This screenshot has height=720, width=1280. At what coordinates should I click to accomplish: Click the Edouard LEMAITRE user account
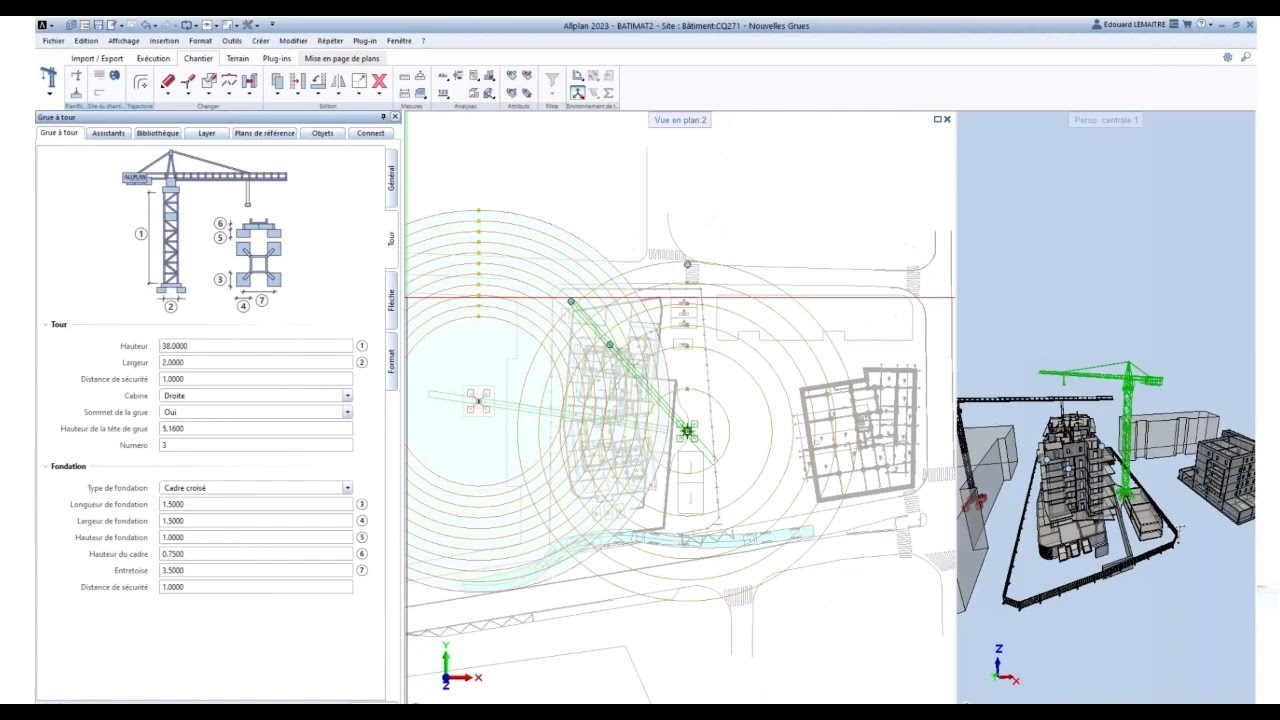(x=1128, y=24)
